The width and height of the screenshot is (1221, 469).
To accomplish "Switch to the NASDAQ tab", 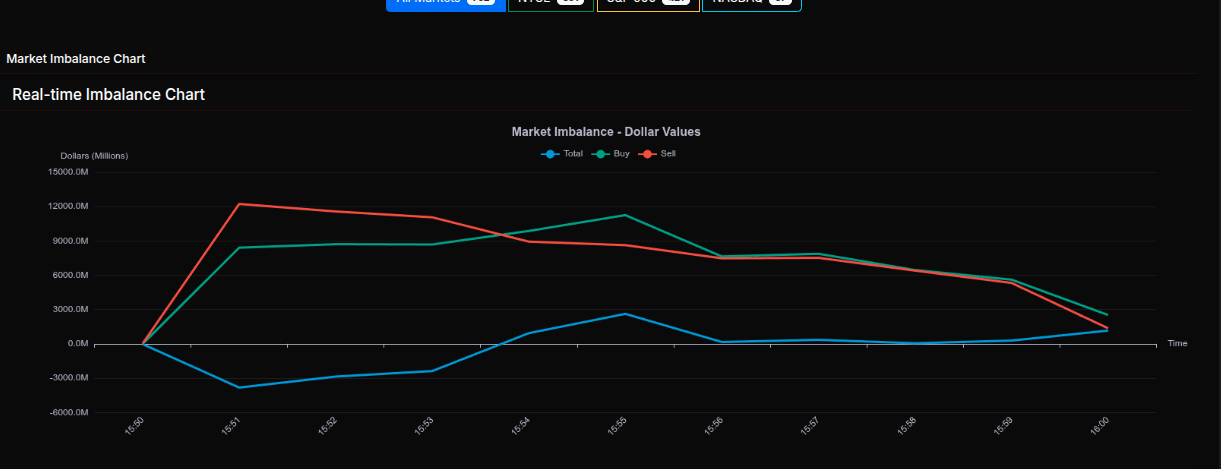I will [x=751, y=3].
